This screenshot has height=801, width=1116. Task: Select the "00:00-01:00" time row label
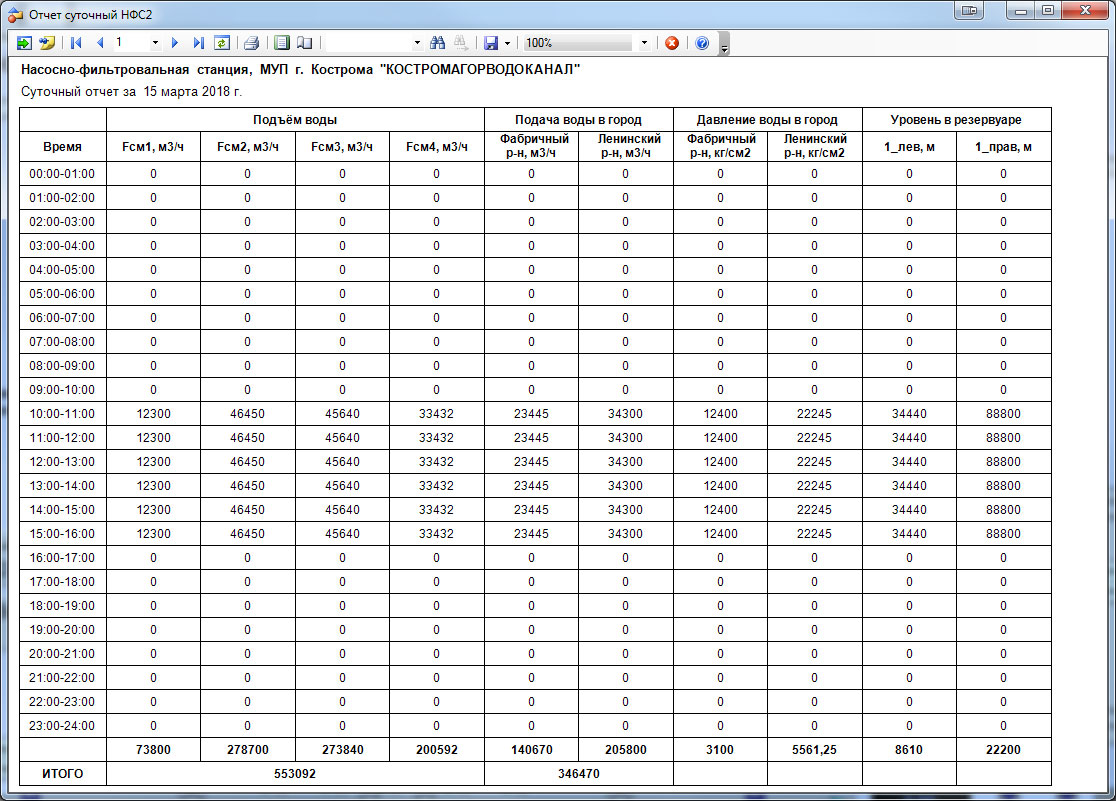[x=63, y=174]
